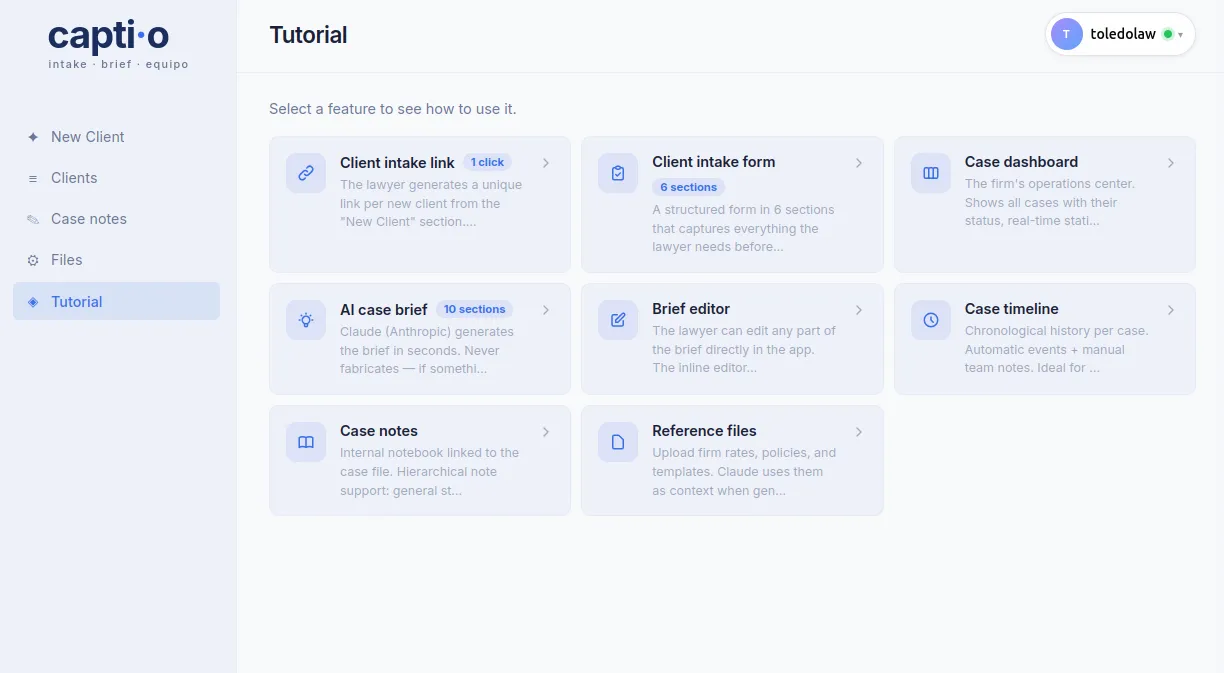Click the '6 sections' badge

coord(689,187)
